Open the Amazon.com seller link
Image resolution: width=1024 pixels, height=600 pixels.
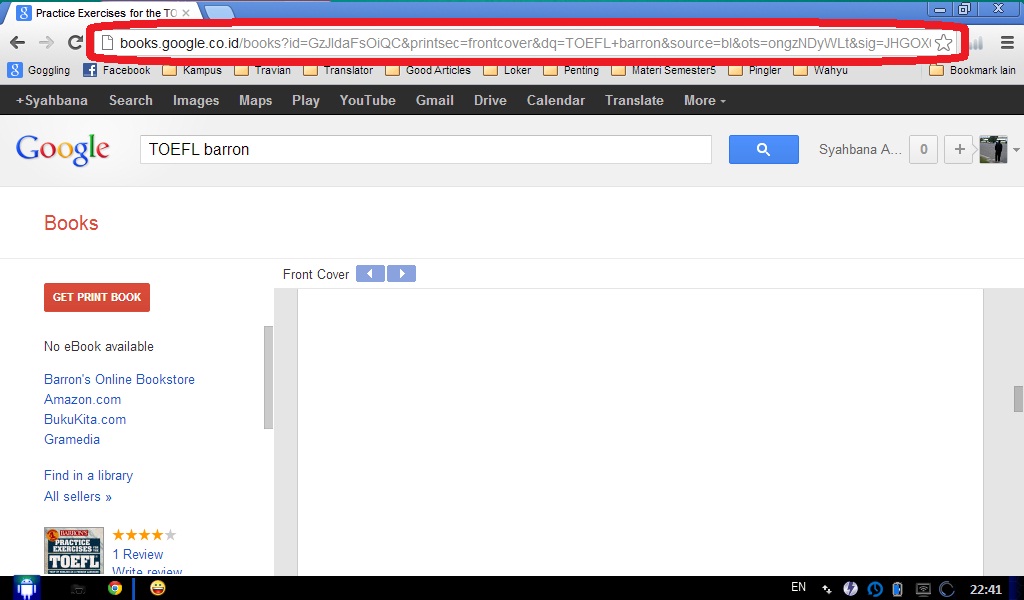click(x=82, y=400)
